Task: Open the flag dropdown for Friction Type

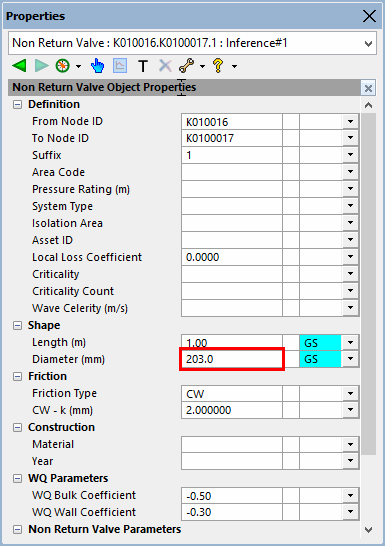Action: click(x=350, y=393)
